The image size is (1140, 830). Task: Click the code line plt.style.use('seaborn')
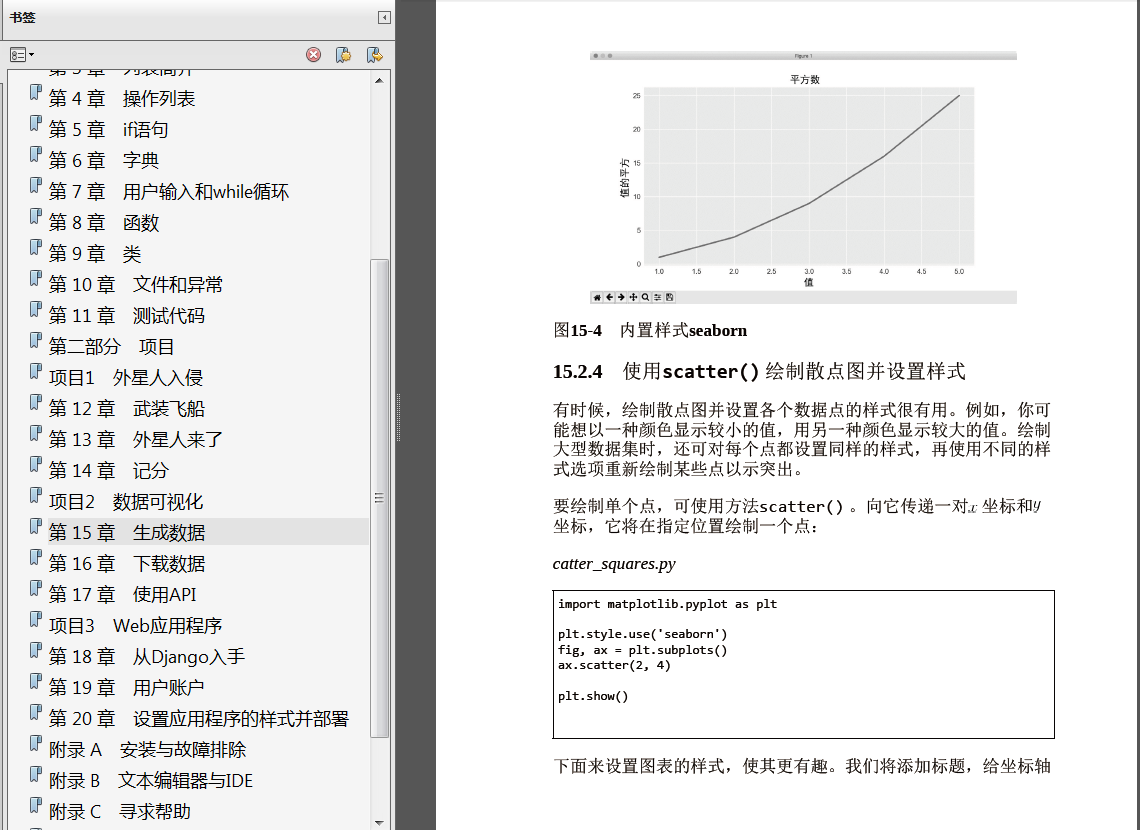[642, 634]
